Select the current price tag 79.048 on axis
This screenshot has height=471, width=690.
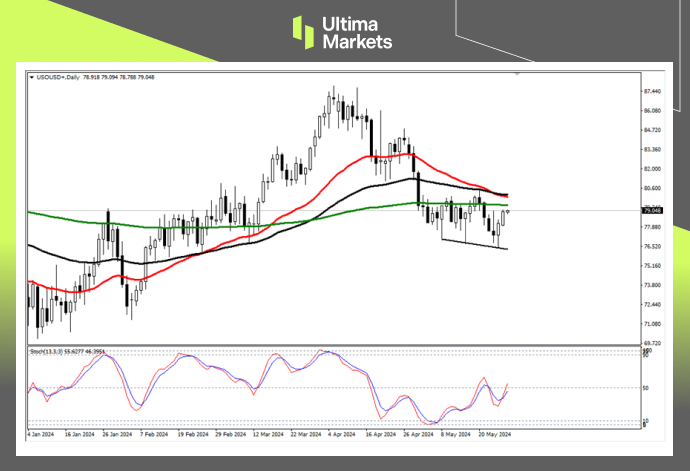point(652,211)
